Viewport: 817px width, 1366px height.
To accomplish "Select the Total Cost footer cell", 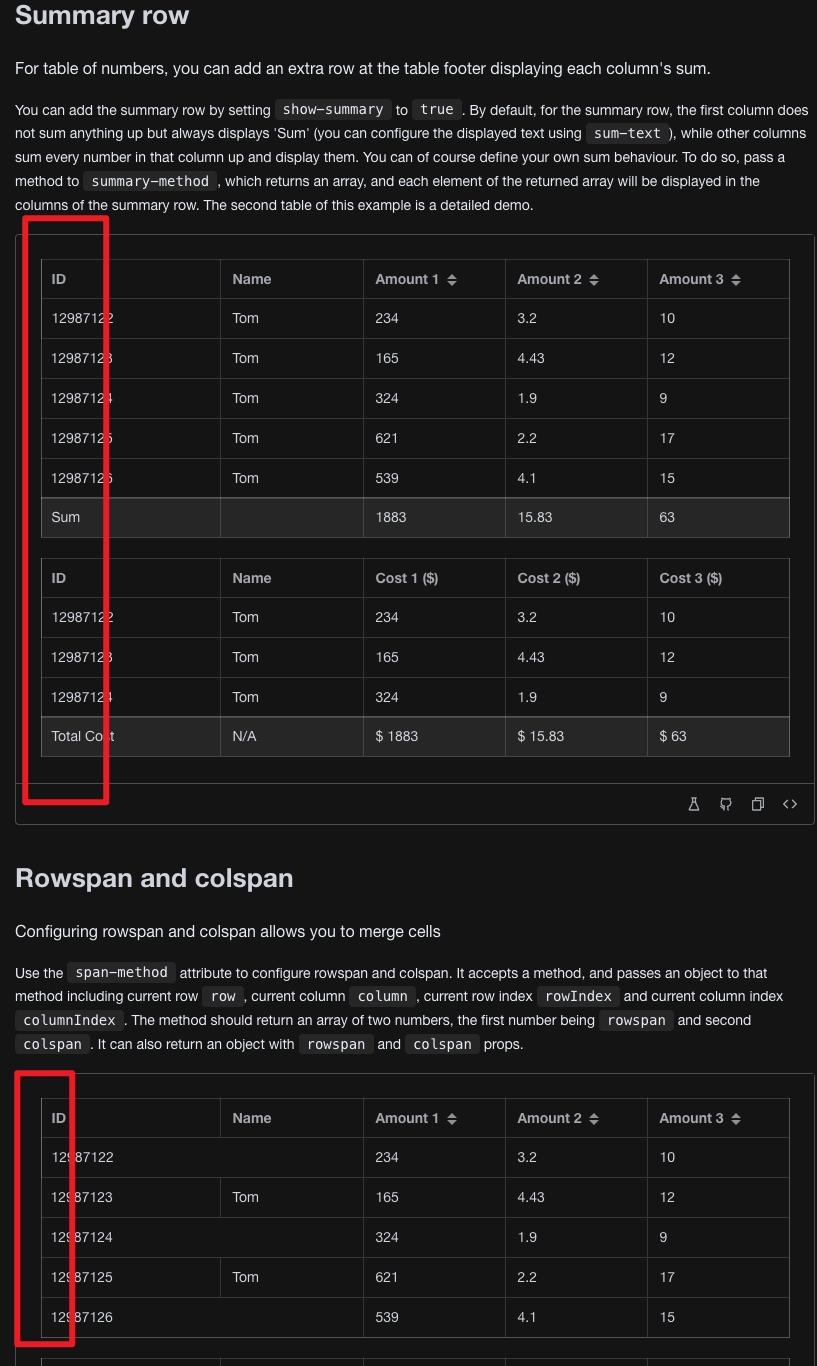I will tap(131, 737).
